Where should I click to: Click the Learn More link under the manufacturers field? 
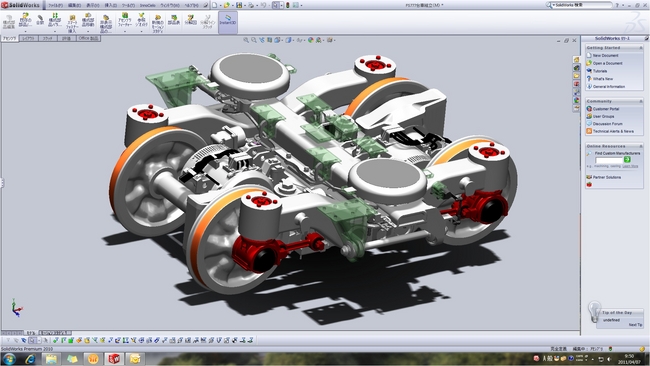click(630, 166)
